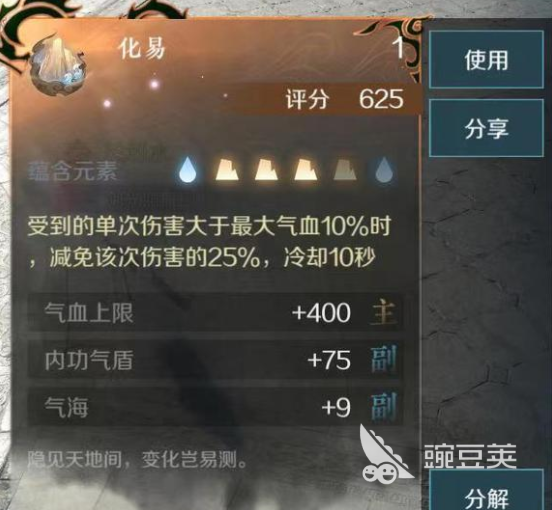
Task: Click the damage reduction effect description text
Action: click(209, 242)
